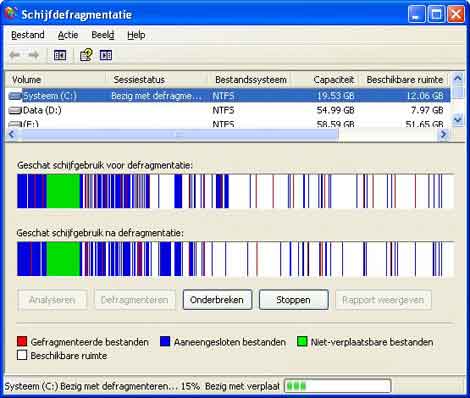
Task: Click the 54.99 GB capacity value
Action: (x=335, y=110)
